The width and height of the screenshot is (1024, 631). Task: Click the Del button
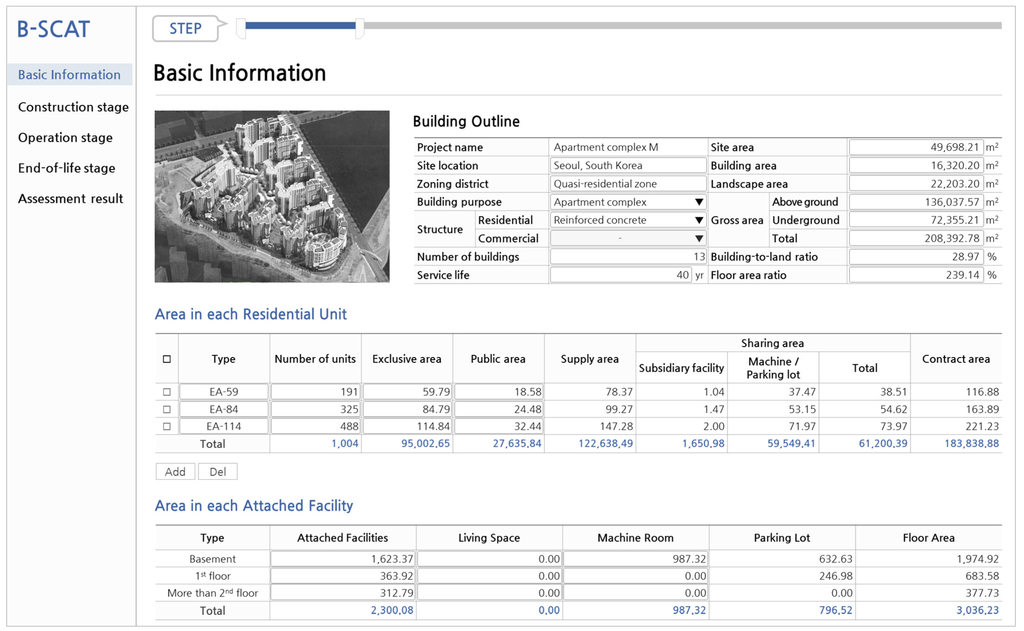[217, 472]
